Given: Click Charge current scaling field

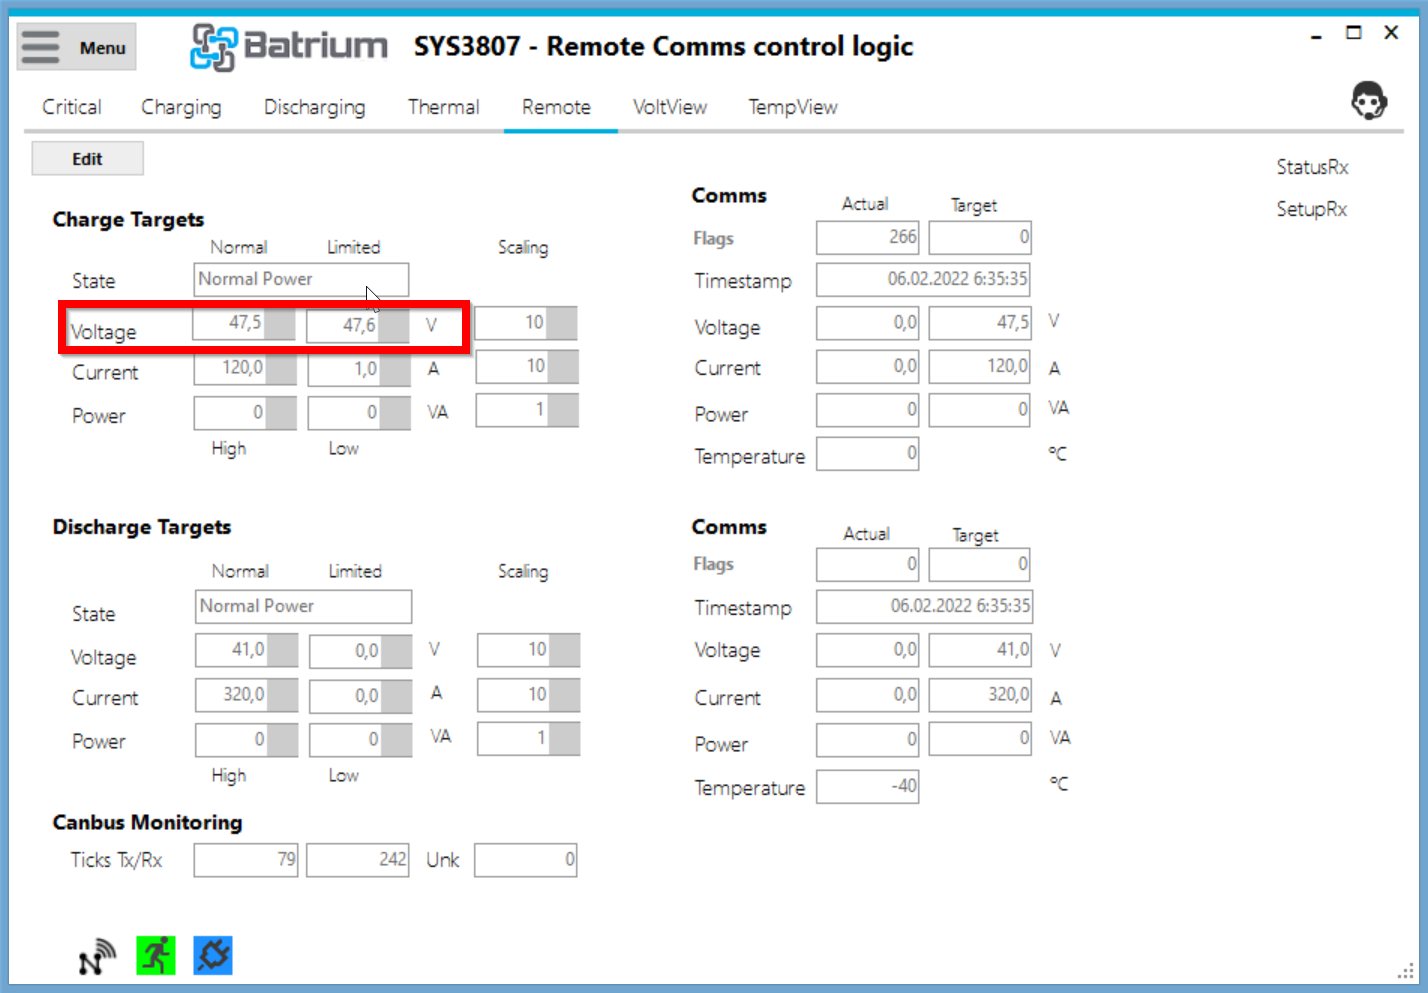Looking at the screenshot, I should pyautogui.click(x=527, y=367).
